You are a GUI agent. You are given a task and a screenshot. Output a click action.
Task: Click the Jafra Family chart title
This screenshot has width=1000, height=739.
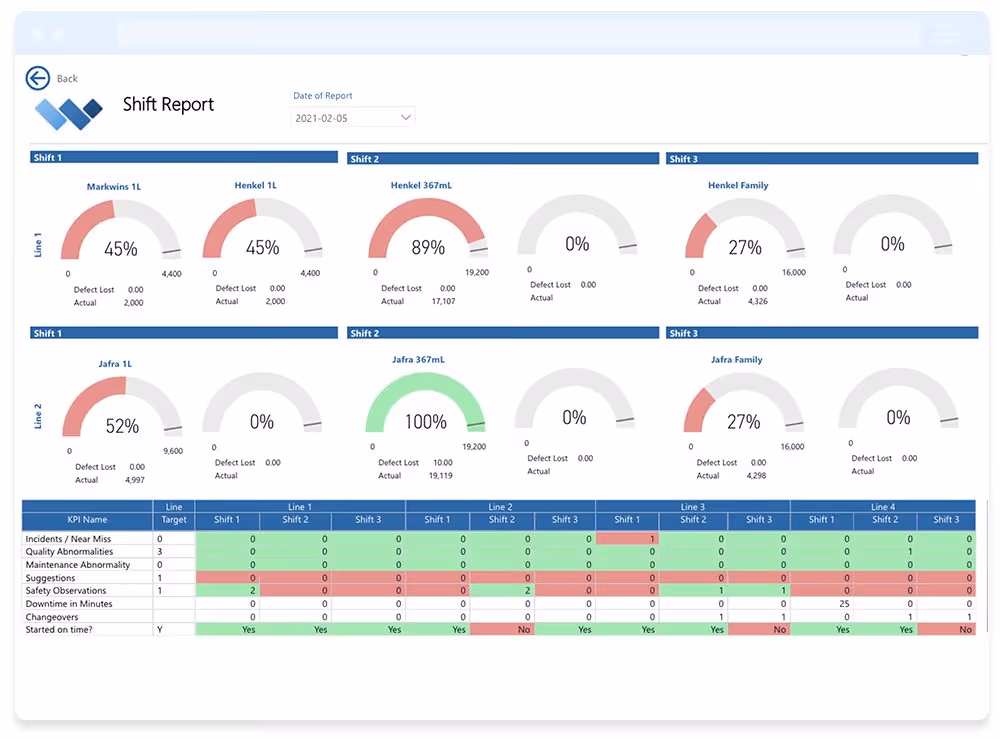coord(737,360)
